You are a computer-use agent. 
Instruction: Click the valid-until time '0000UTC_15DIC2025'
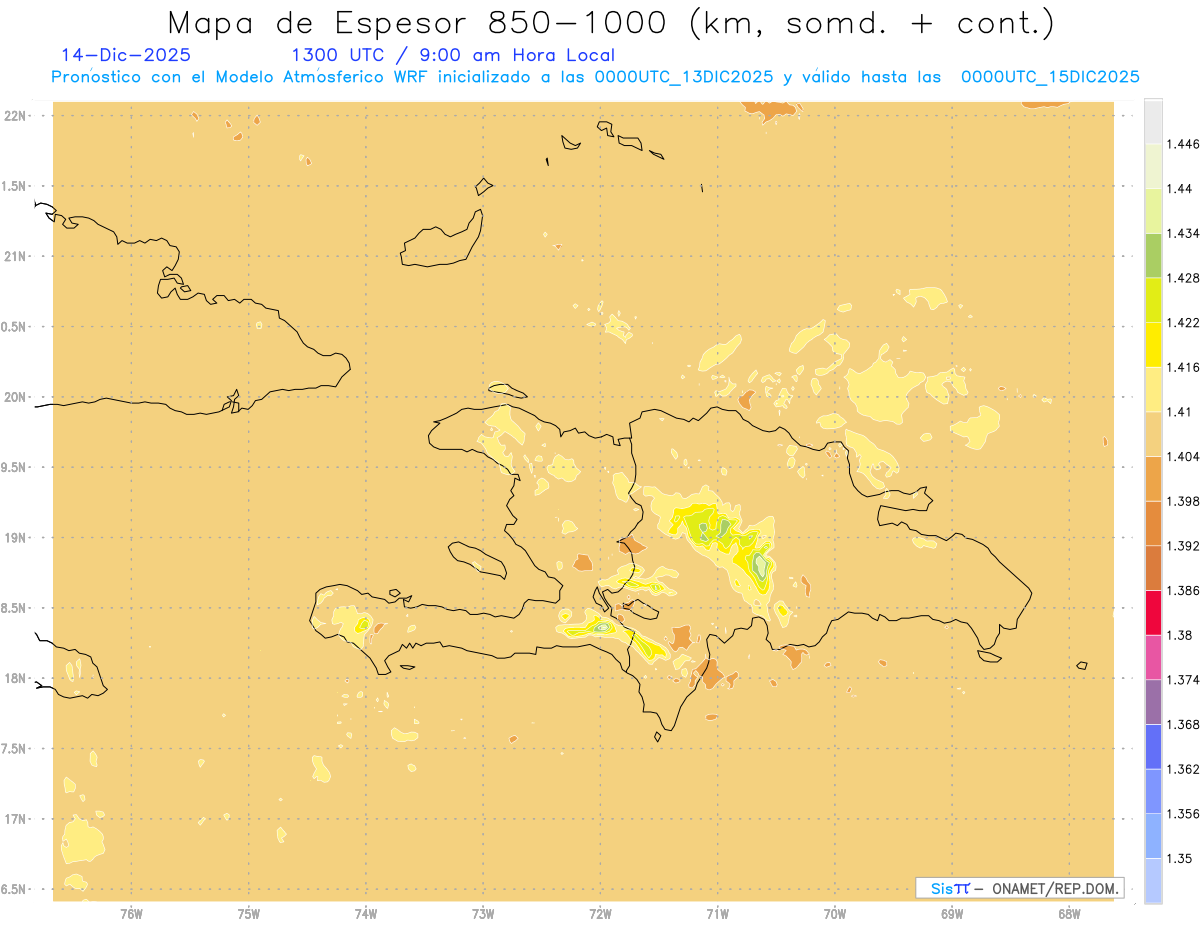[1050, 77]
